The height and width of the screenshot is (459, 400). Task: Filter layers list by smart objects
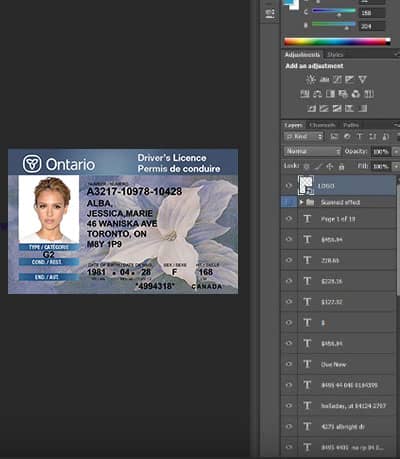pos(385,136)
